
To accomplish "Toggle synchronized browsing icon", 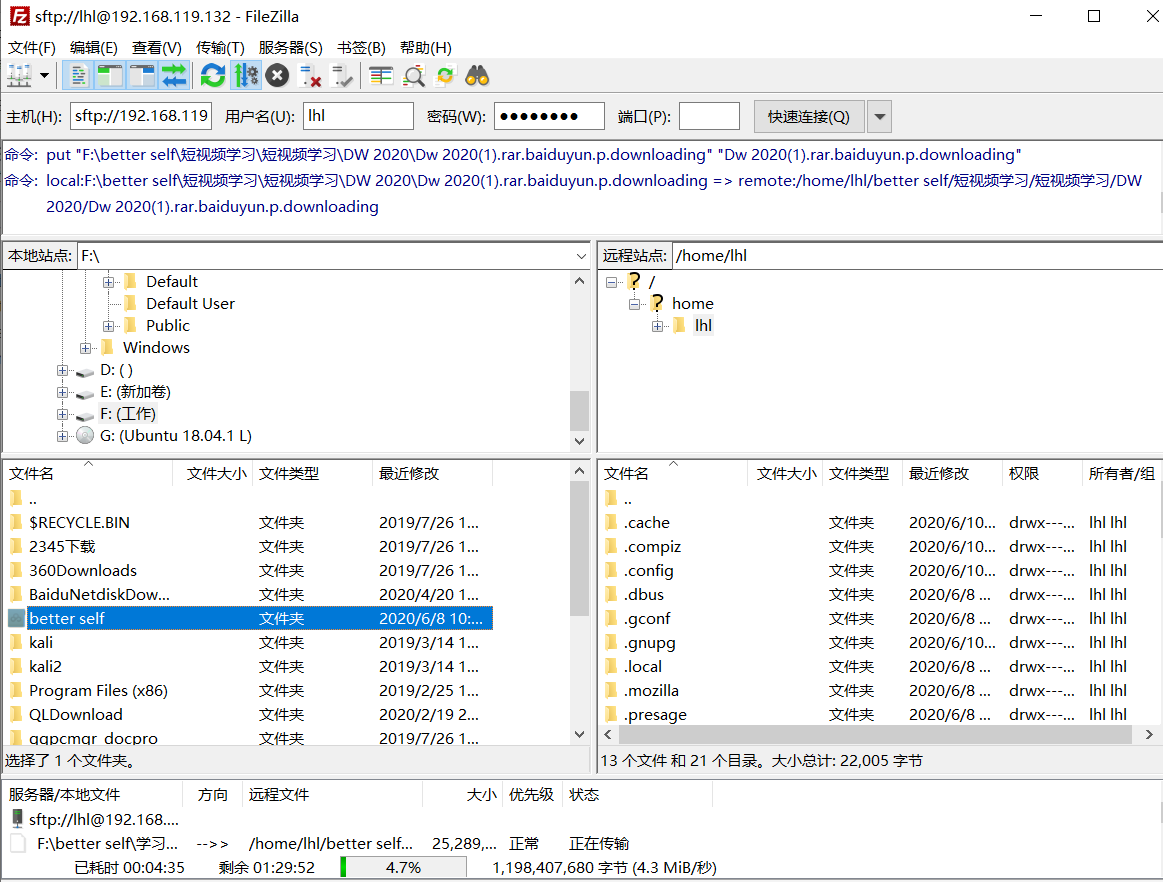I will coord(445,76).
